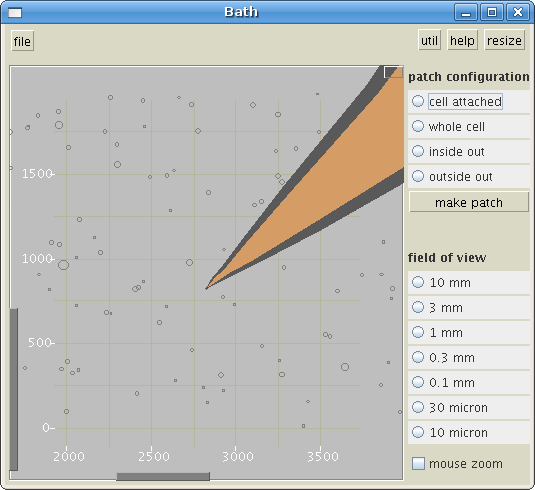Open the util menu
Screen dimensions: 535x490
point(429,40)
